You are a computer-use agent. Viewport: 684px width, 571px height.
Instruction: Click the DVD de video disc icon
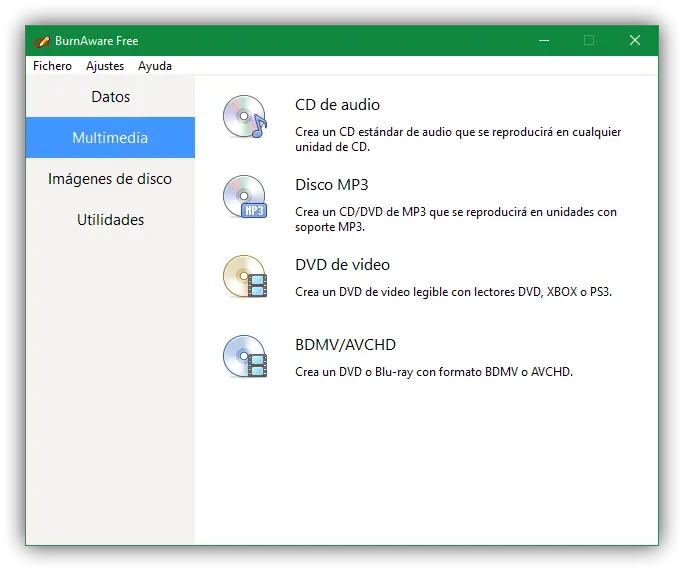click(245, 277)
